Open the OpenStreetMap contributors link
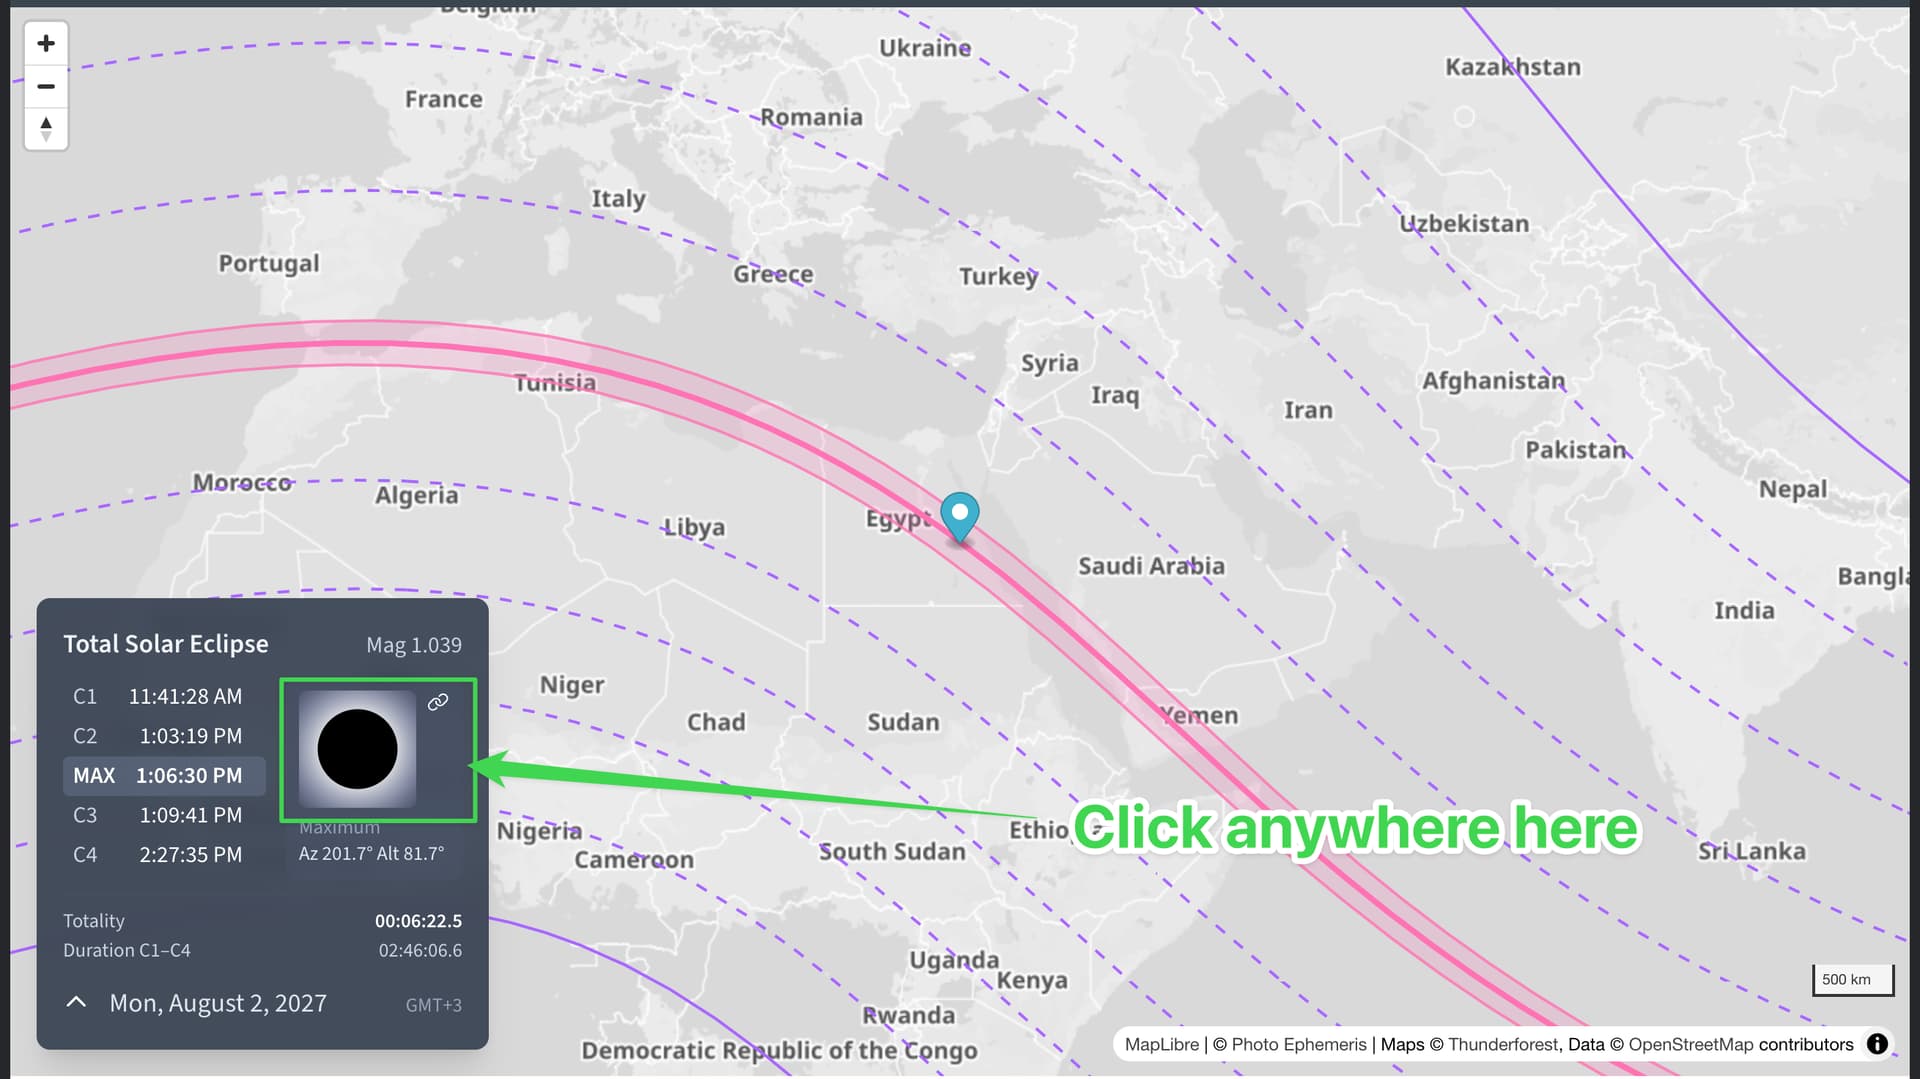Screen dimensions: 1920x1079 click(1741, 1044)
